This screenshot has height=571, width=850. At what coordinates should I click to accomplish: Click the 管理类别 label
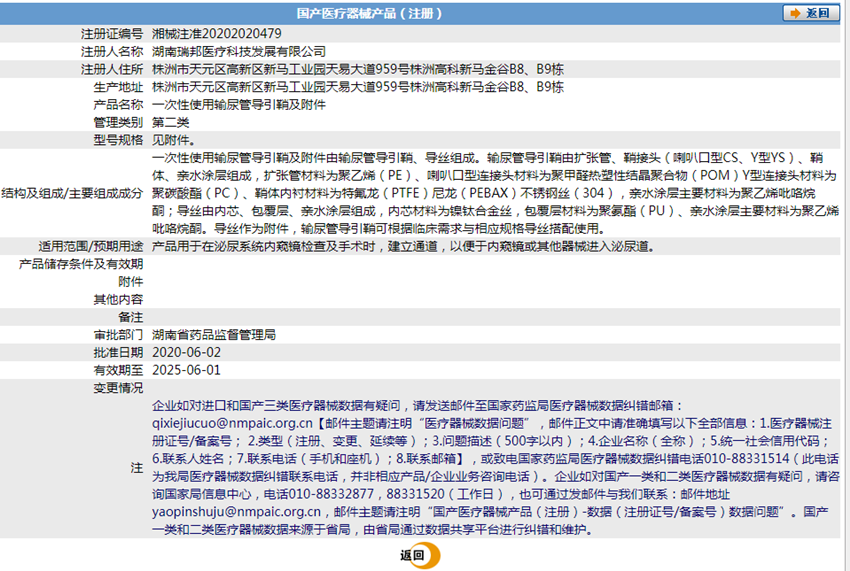118,123
